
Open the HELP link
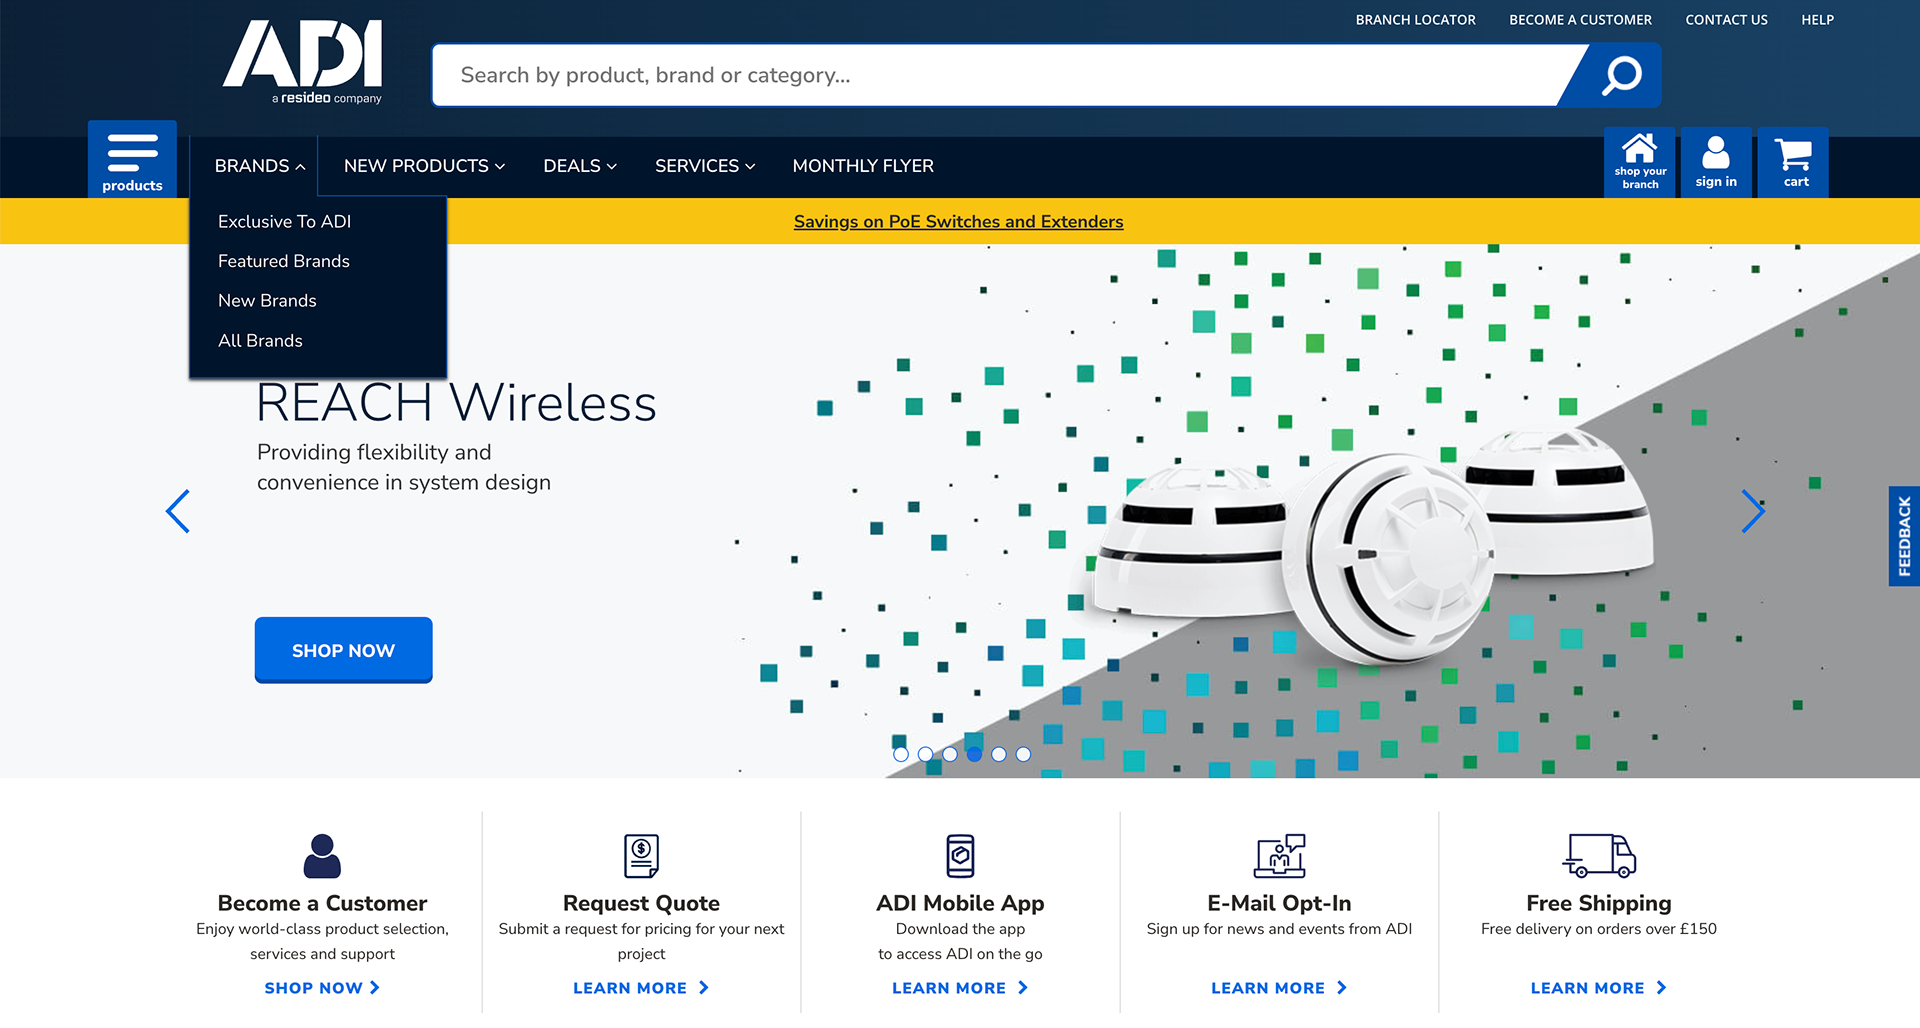point(1817,20)
